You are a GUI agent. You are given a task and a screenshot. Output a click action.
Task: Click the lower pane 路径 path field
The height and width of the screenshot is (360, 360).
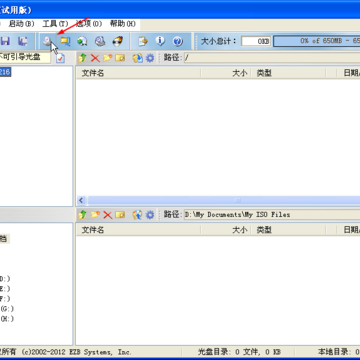tap(272, 215)
